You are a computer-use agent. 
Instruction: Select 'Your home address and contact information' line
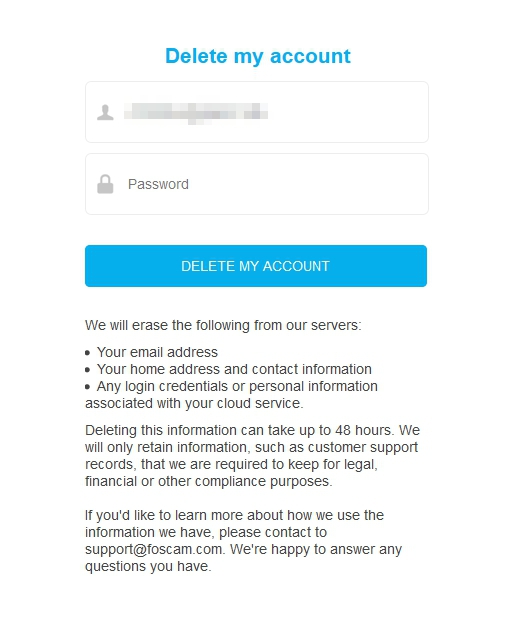(234, 369)
